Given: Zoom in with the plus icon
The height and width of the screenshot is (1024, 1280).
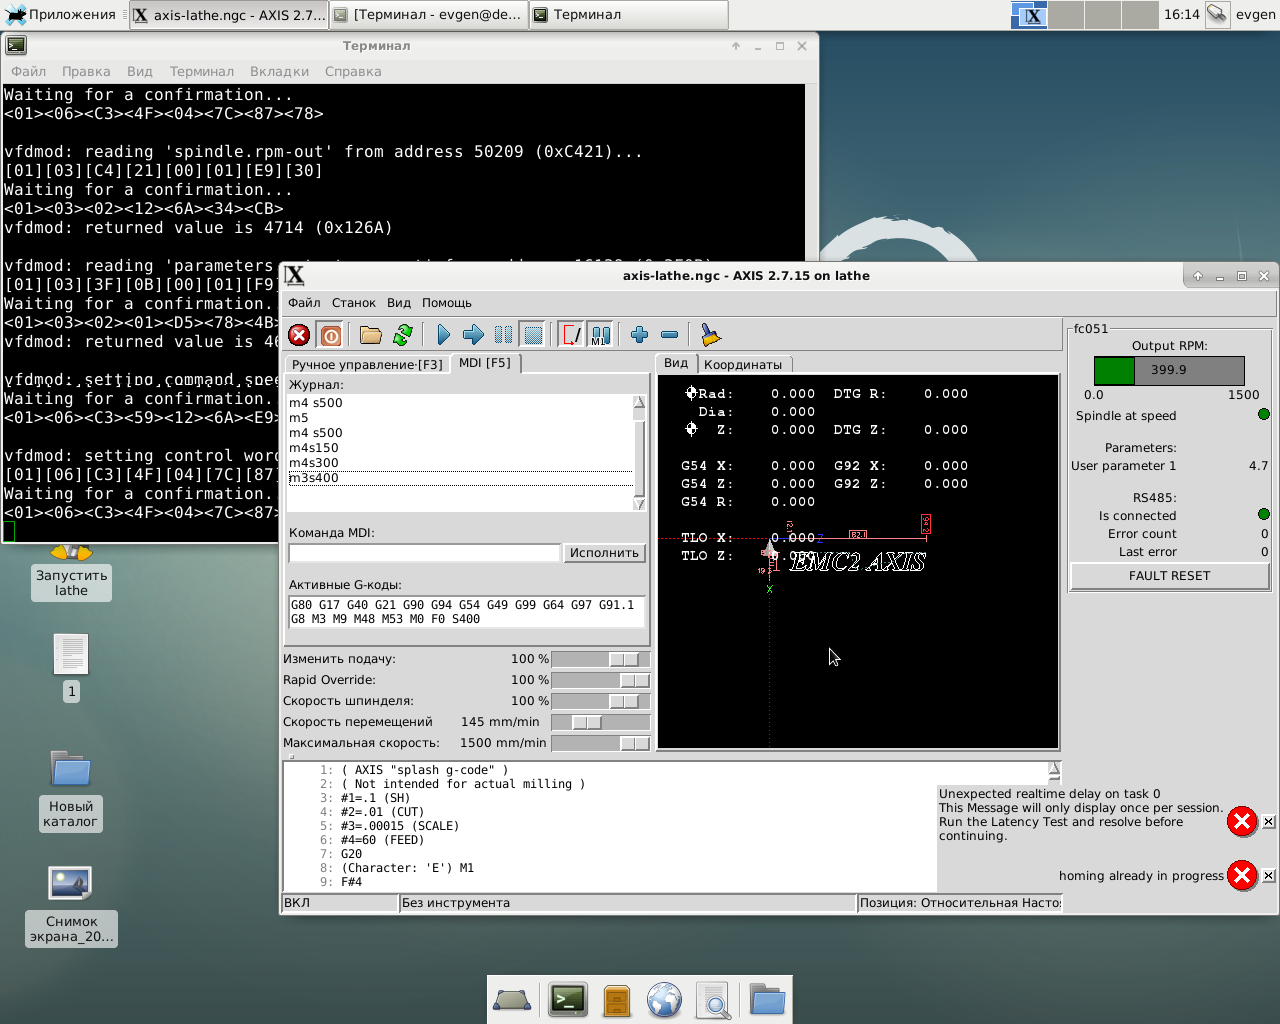Looking at the screenshot, I should click(x=640, y=335).
